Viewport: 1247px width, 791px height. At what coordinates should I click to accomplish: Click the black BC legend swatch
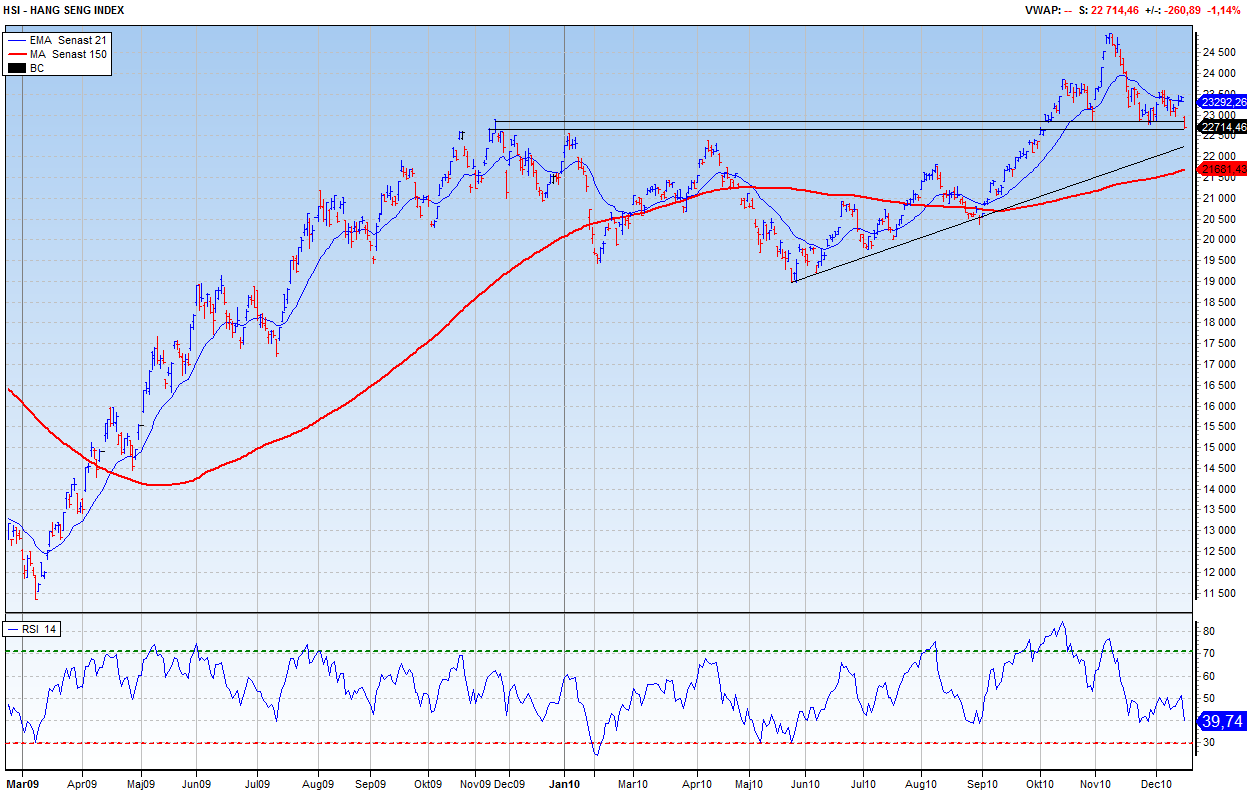16,68
